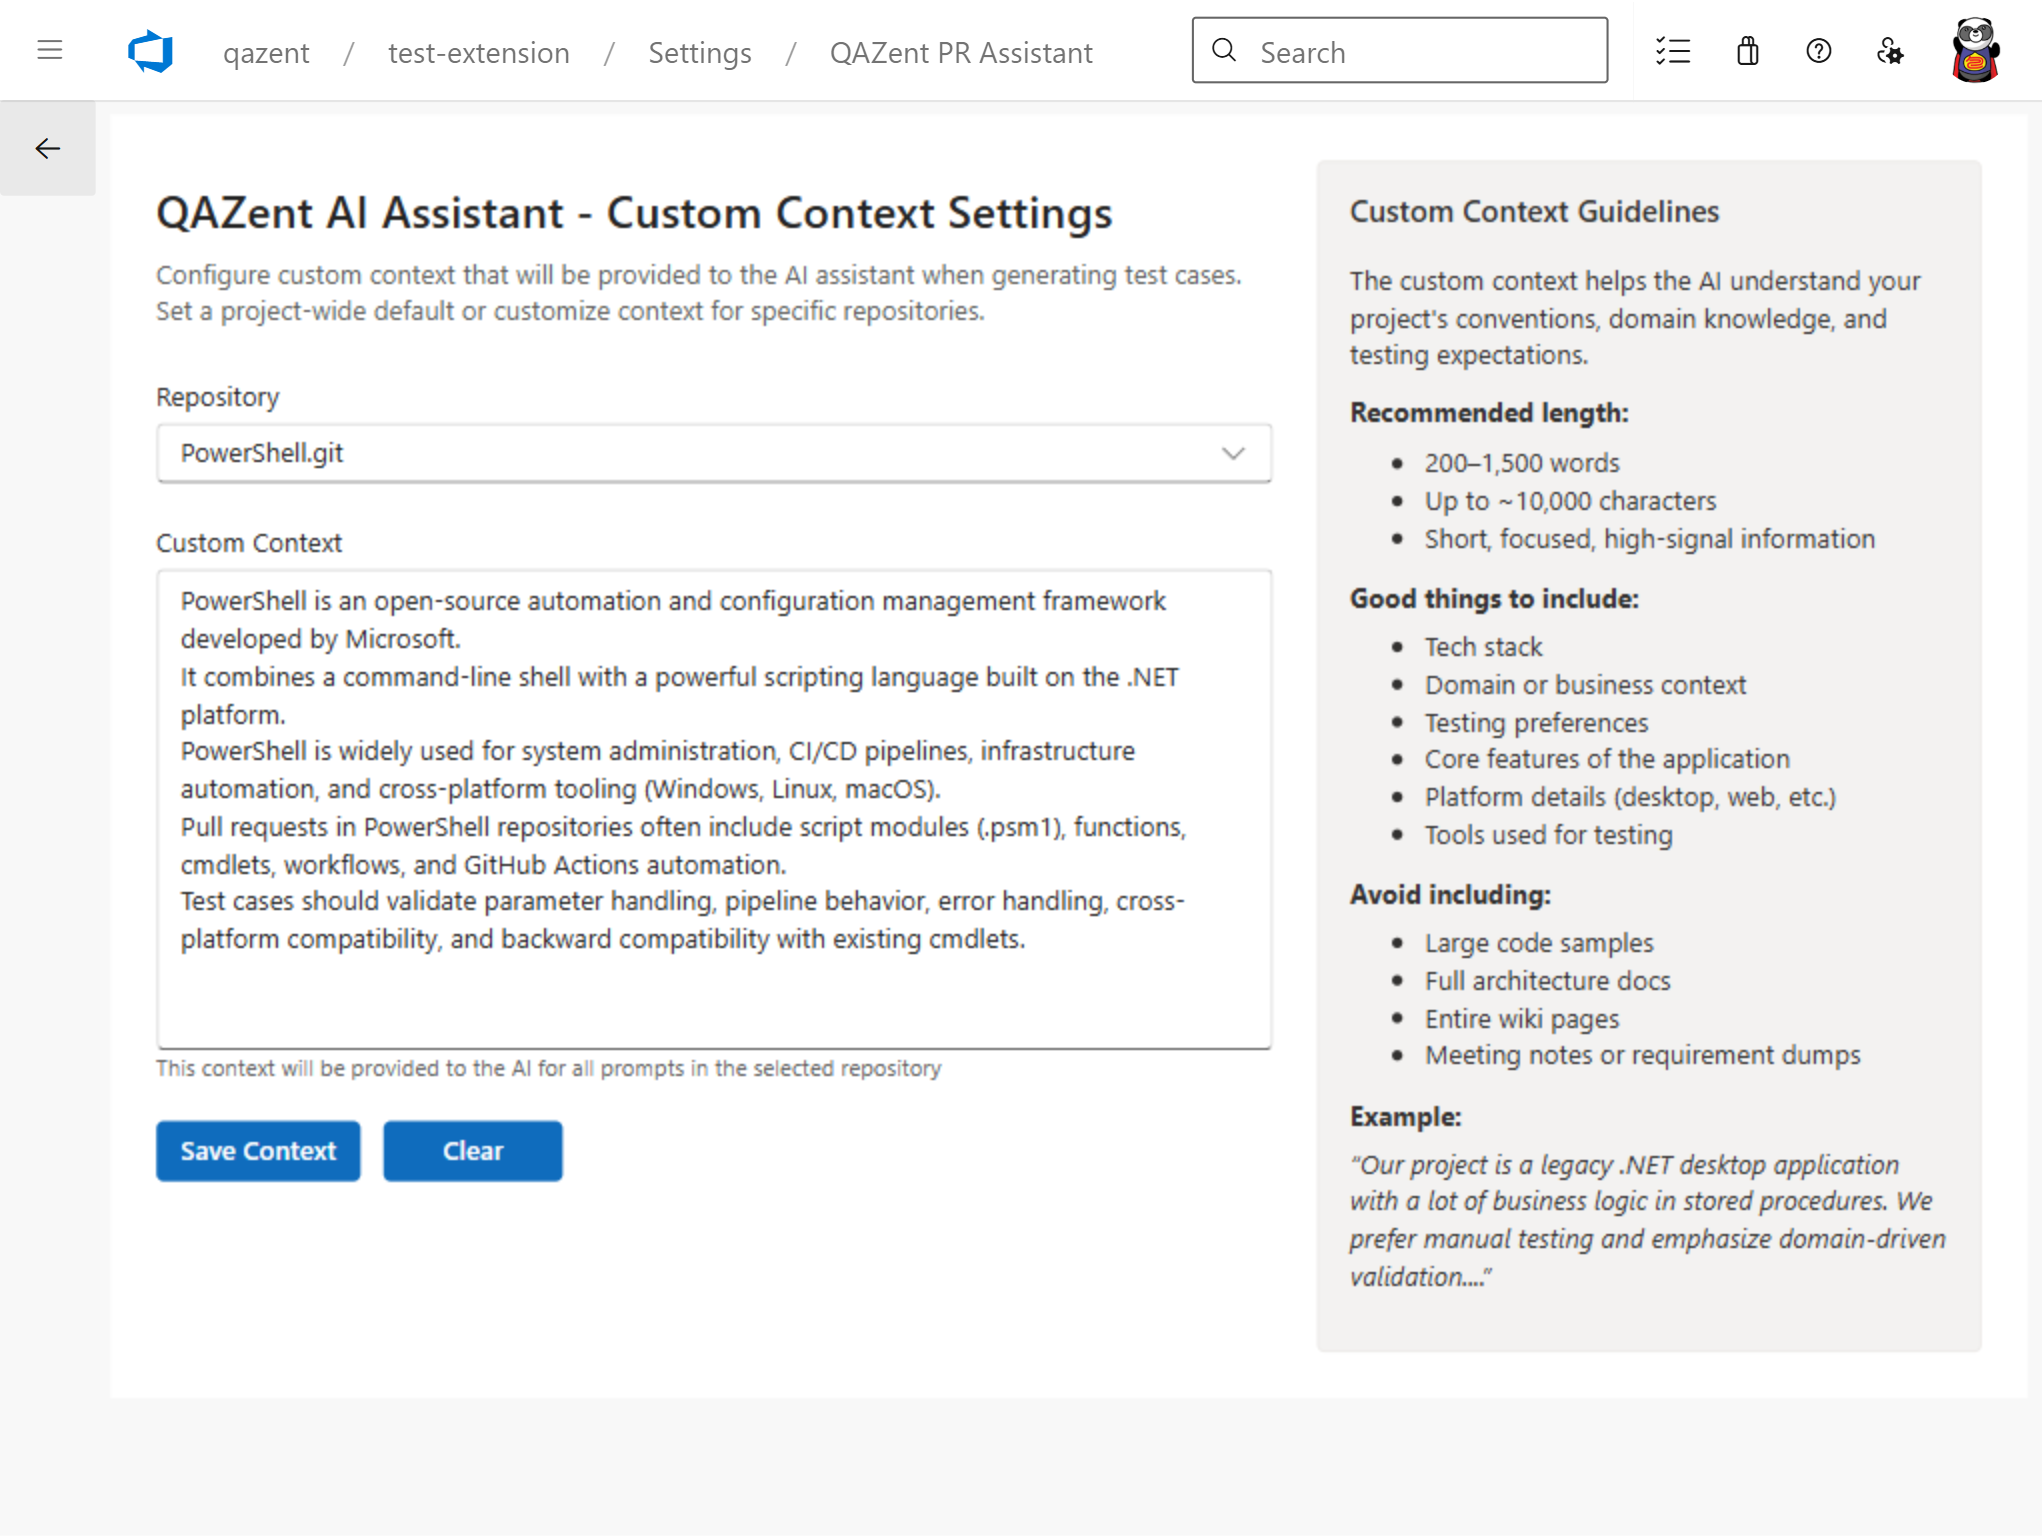2042x1536 pixels.
Task: Click the Azure DevOps logo
Action: click(147, 48)
